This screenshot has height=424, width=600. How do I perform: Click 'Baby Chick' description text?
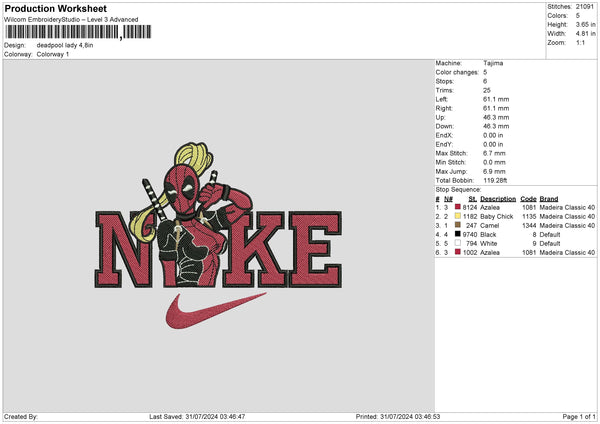pos(497,217)
